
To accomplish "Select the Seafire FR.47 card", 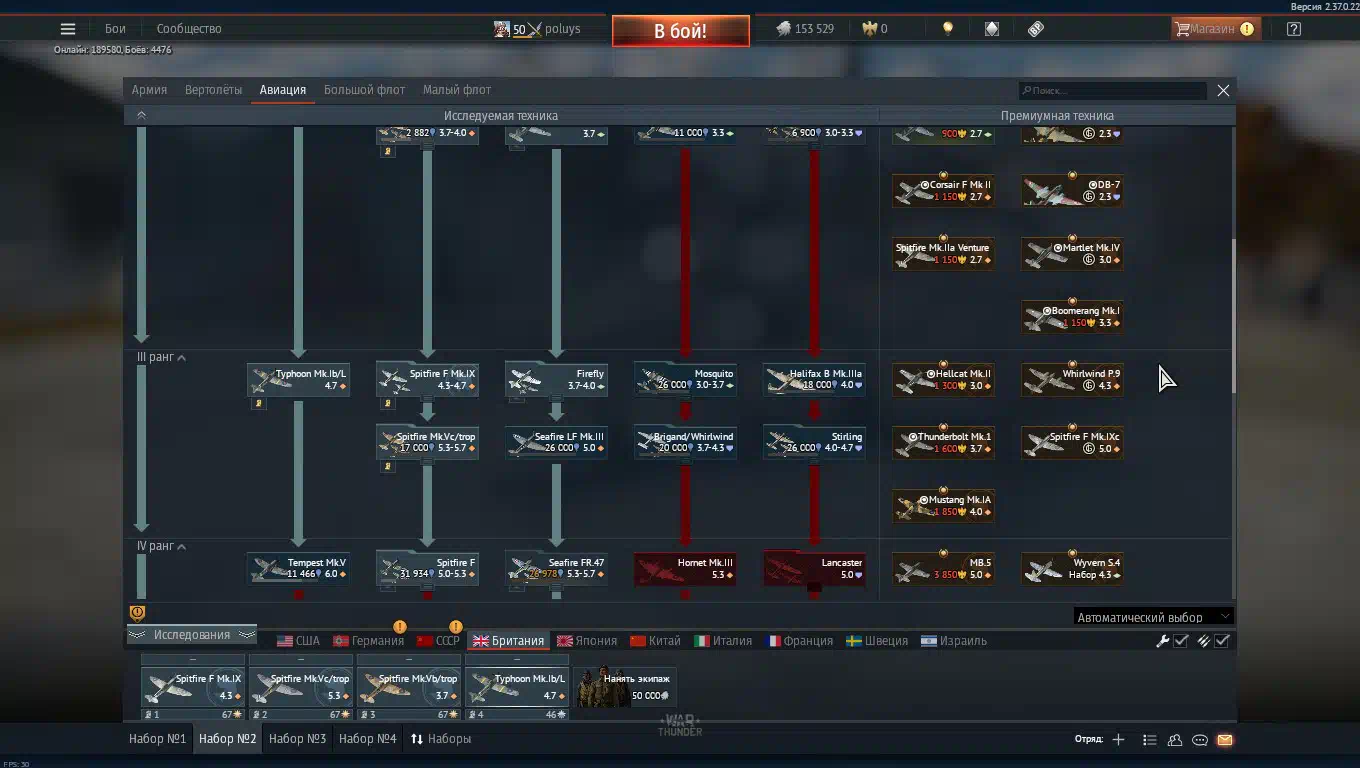I will (556, 569).
